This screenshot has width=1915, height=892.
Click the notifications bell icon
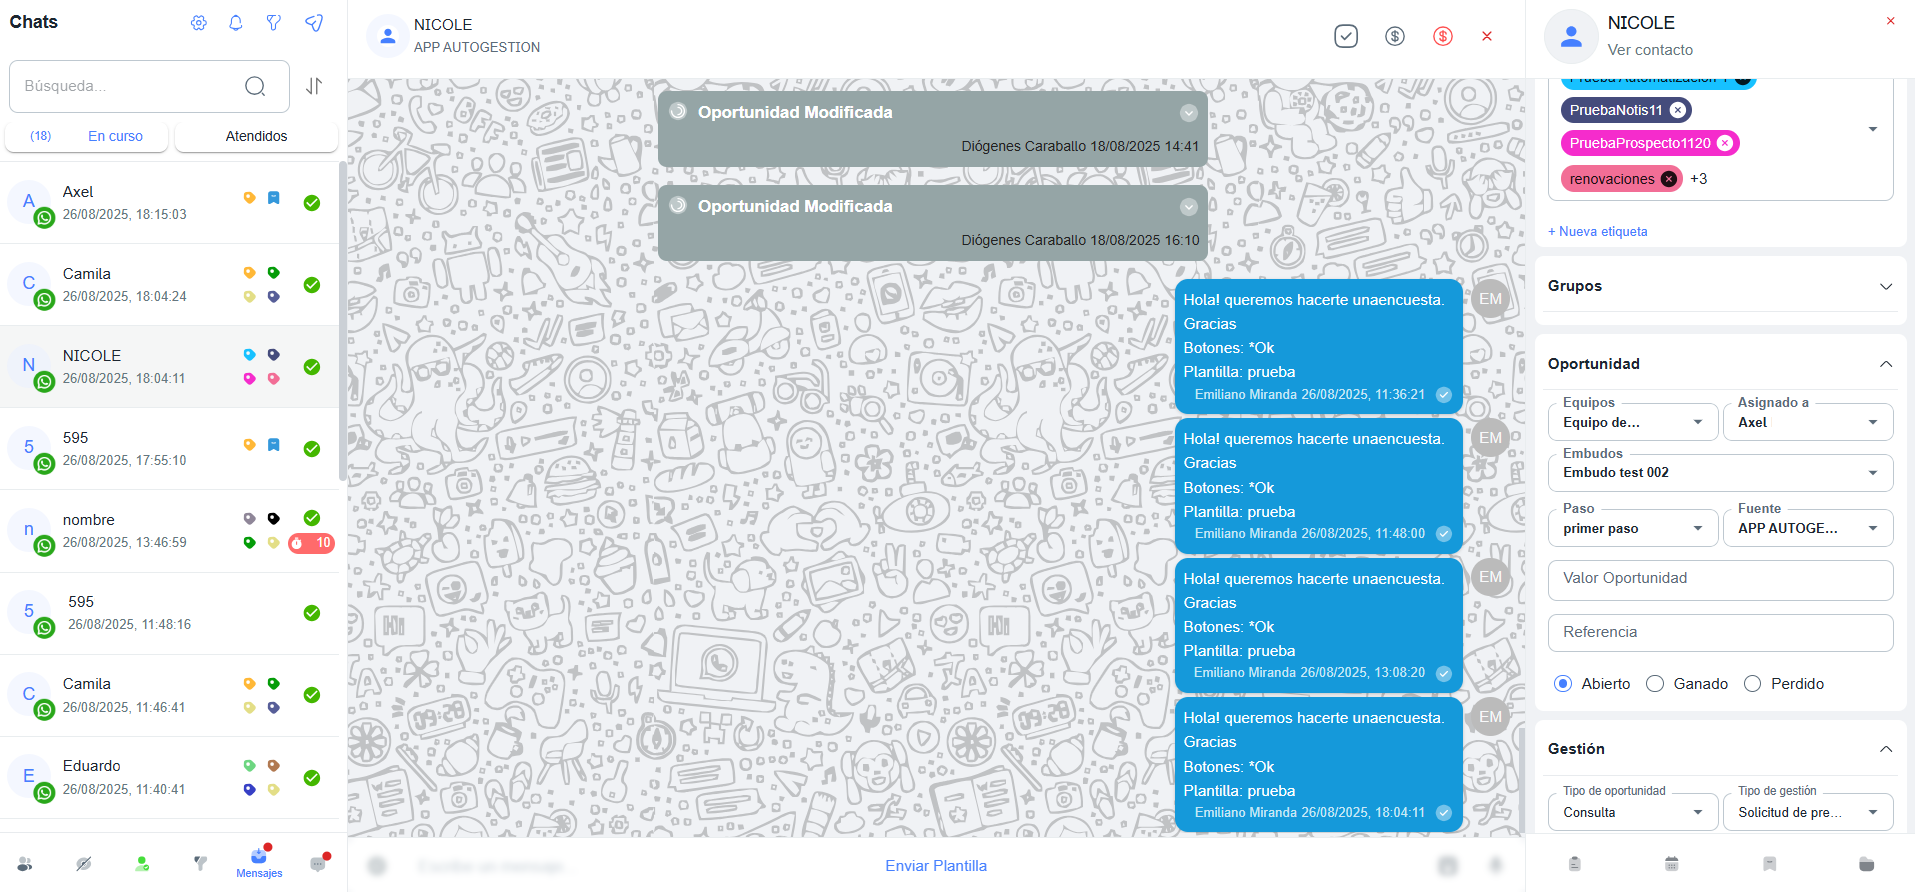coord(236,23)
